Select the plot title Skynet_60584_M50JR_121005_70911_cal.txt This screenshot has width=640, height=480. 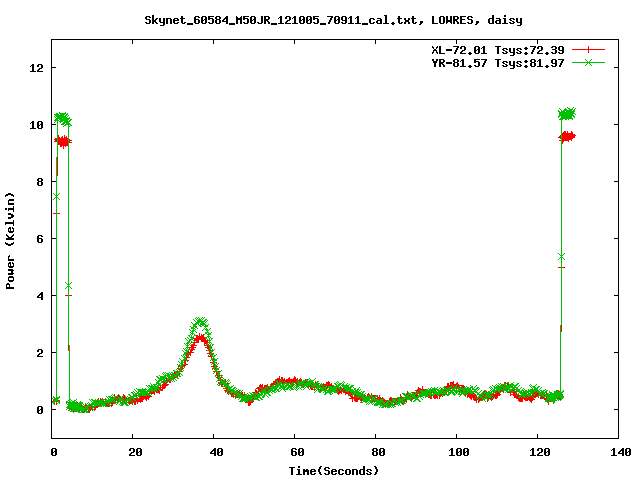281,20
